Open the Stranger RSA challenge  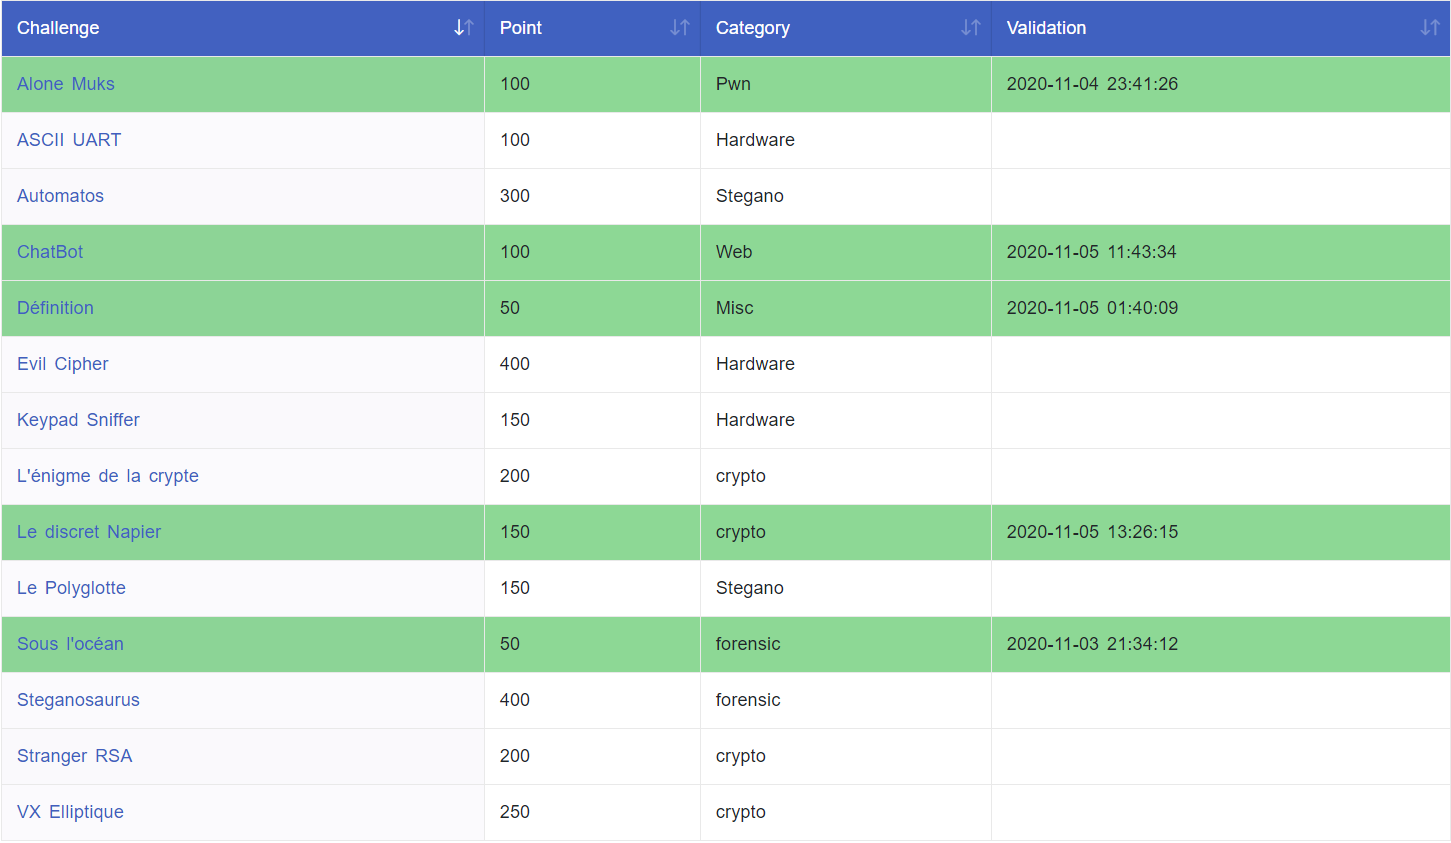click(75, 756)
